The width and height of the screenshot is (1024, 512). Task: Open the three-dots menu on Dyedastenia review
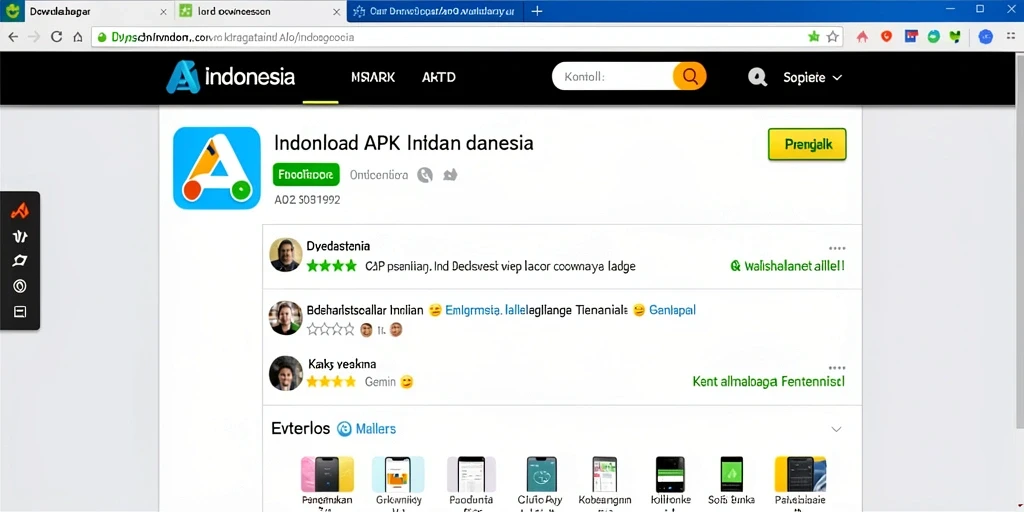coord(837,248)
